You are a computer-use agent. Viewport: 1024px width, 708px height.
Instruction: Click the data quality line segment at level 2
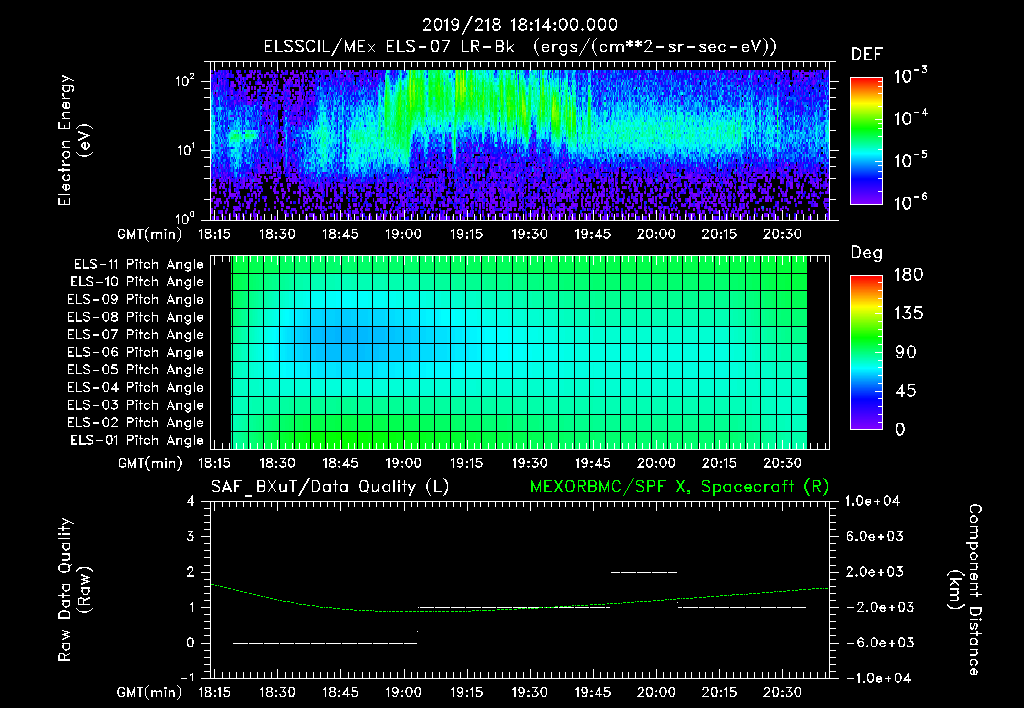[x=644, y=572]
